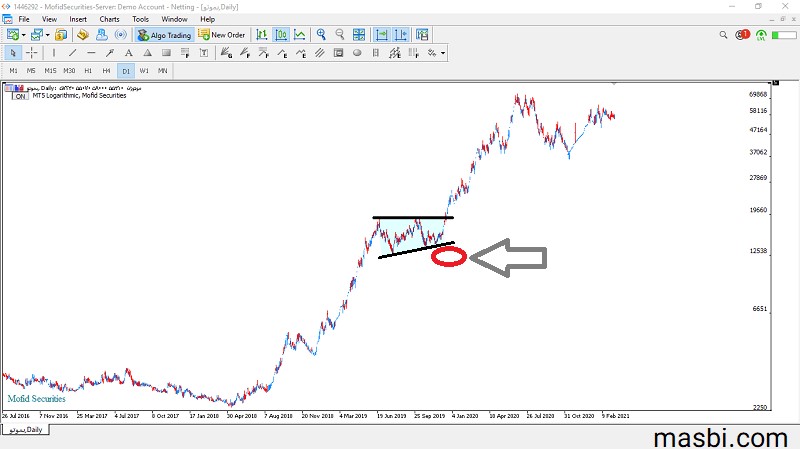Choose the horizontal line drawing tool

point(91,53)
